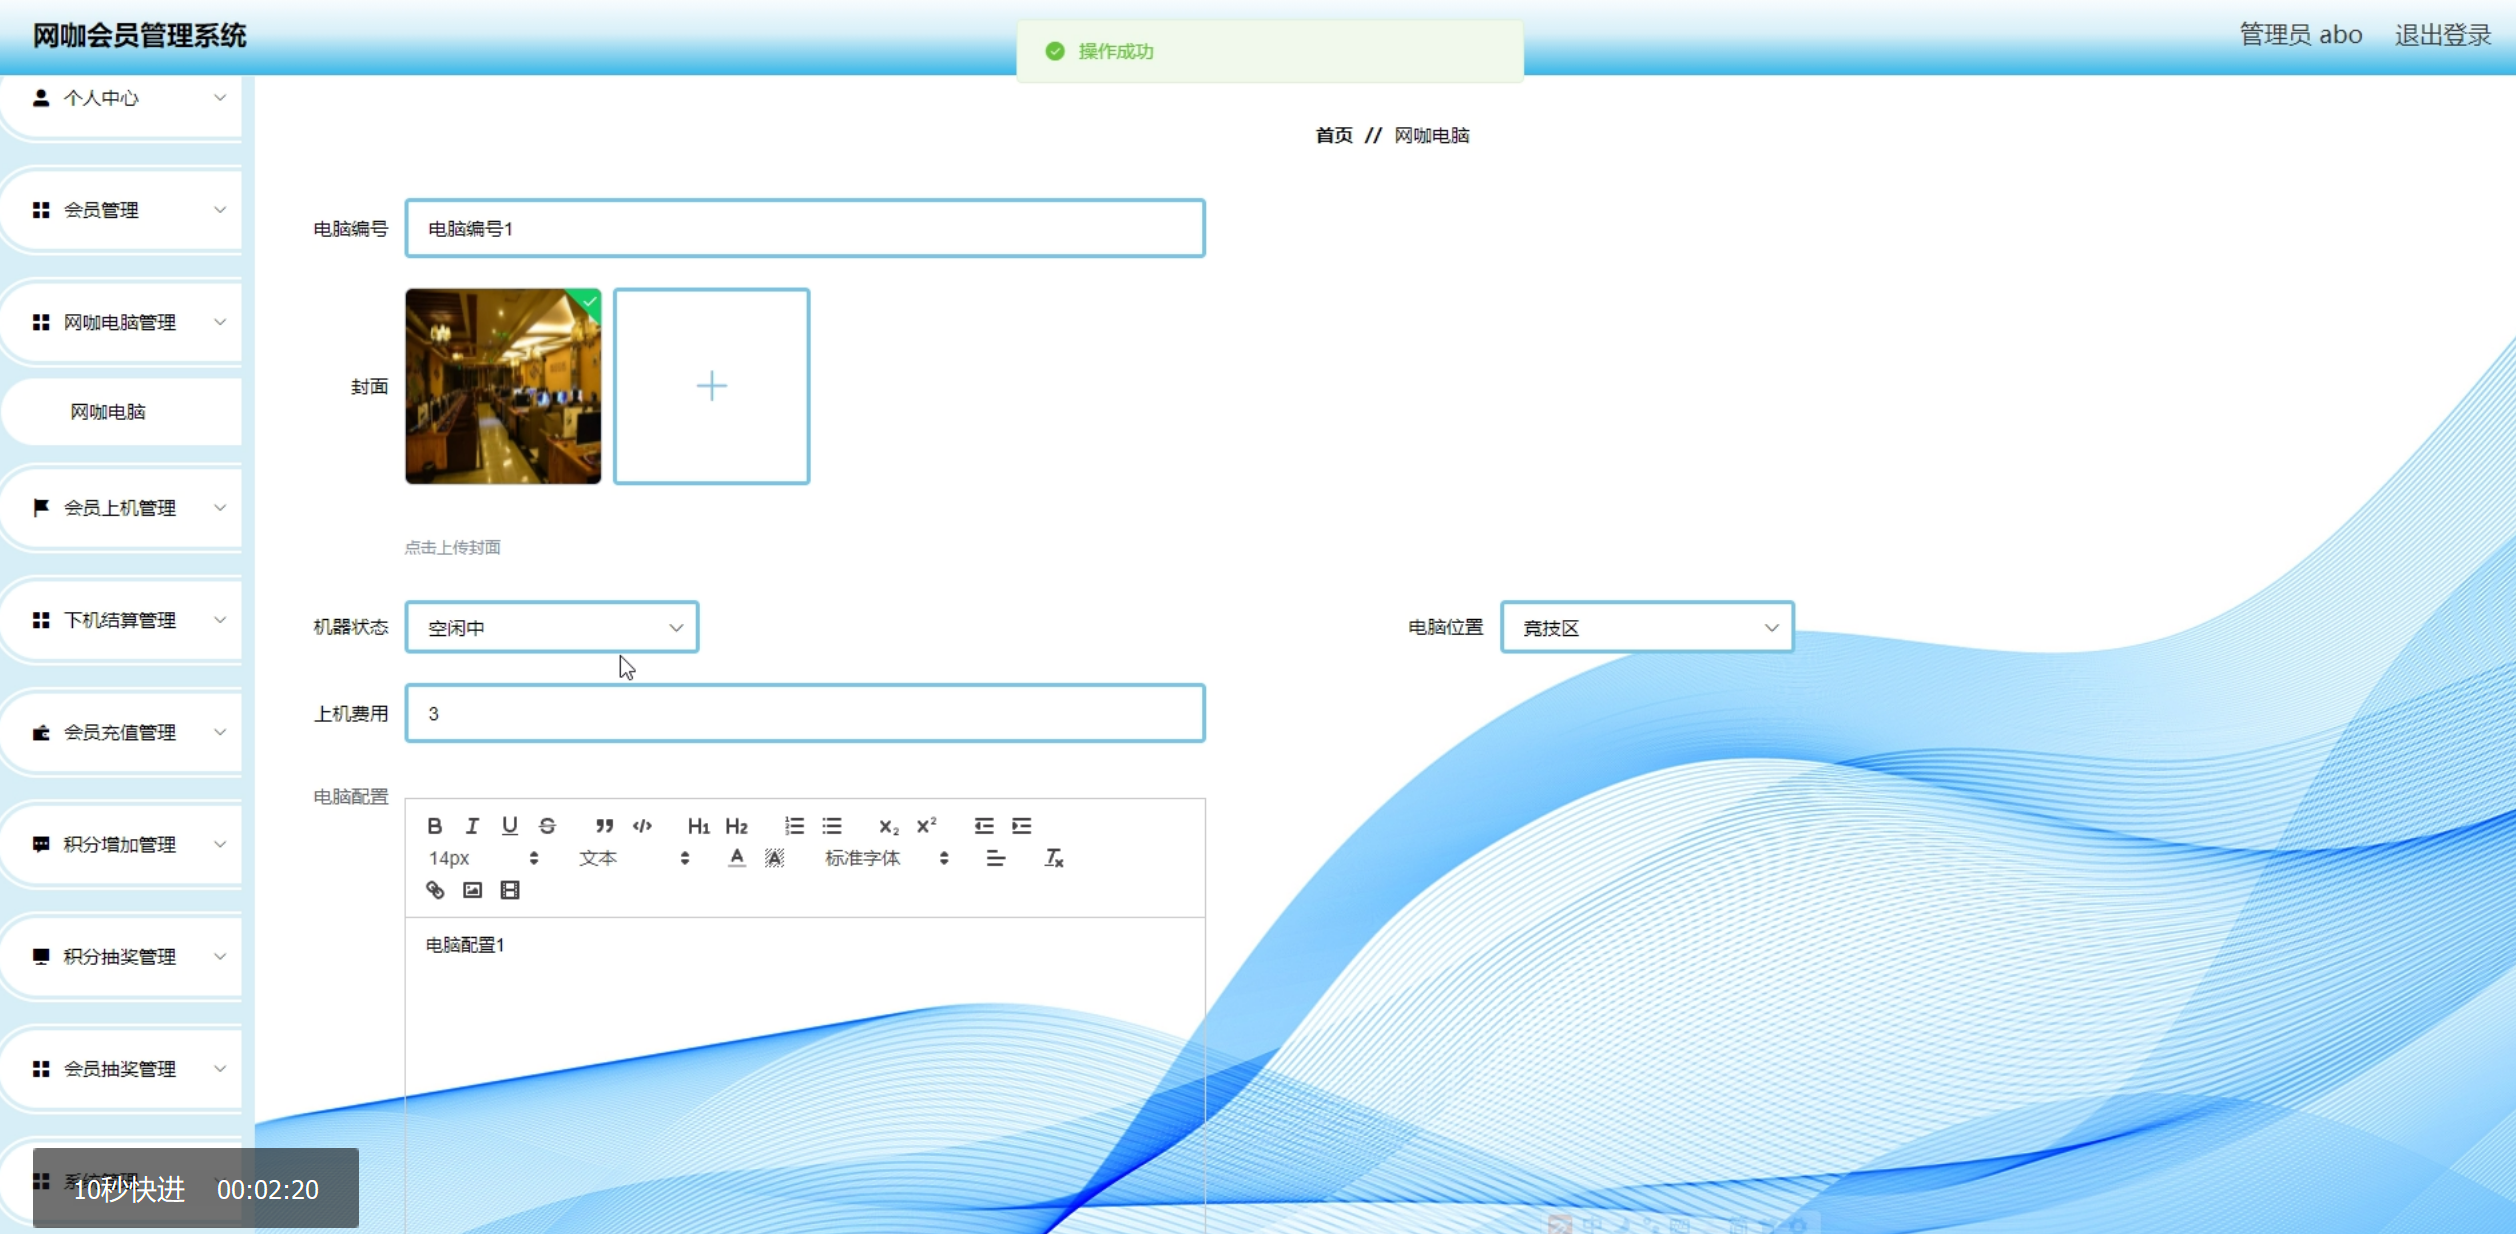The width and height of the screenshot is (2516, 1234).
Task: Click the plus box to upload cover
Action: coord(712,386)
